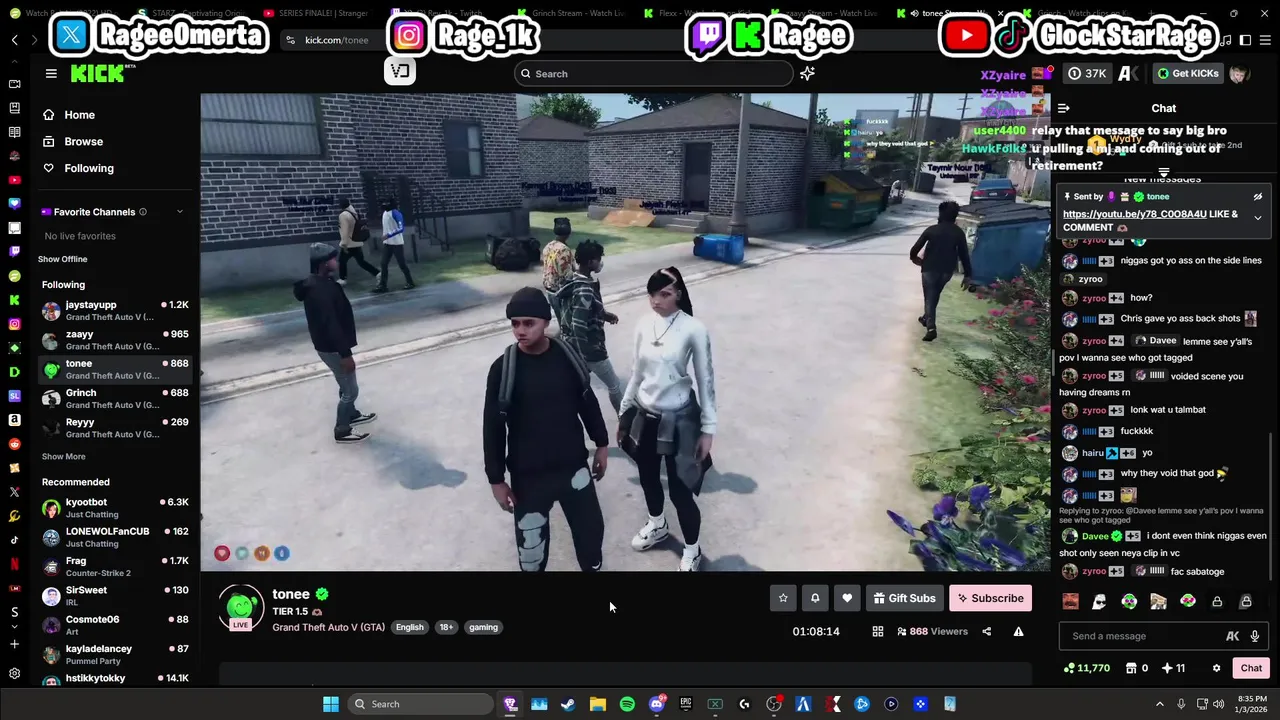
Task: Open kayladelancey Pummel Party channel
Action: 115,655
